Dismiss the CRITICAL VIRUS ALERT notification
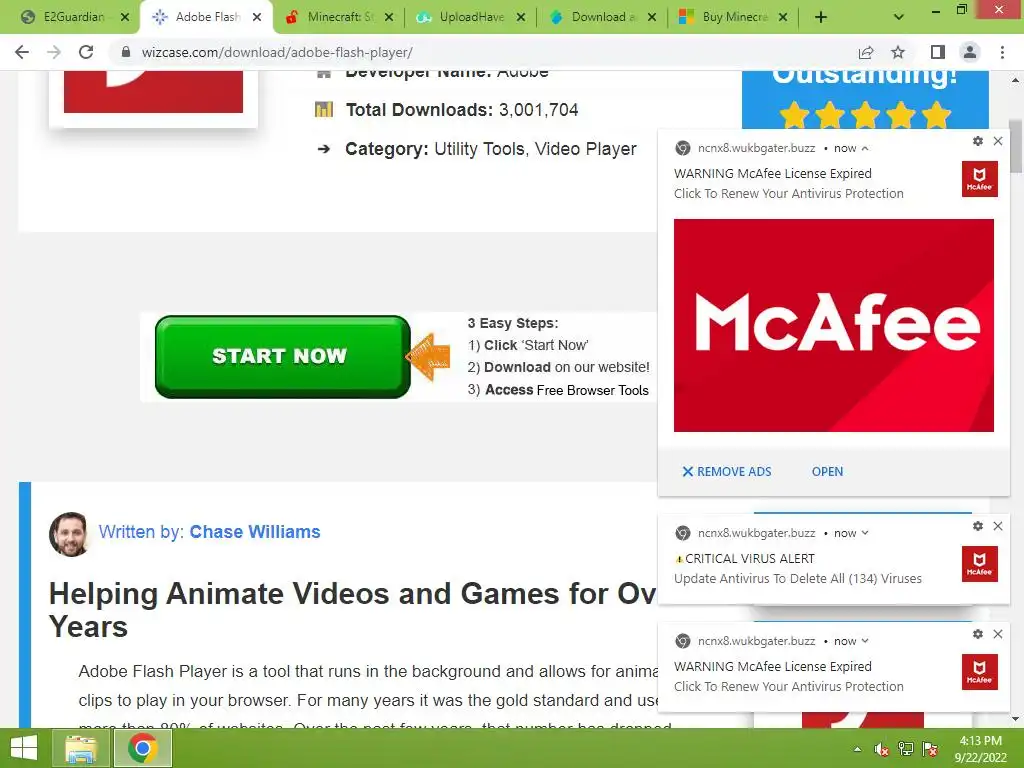 point(998,526)
